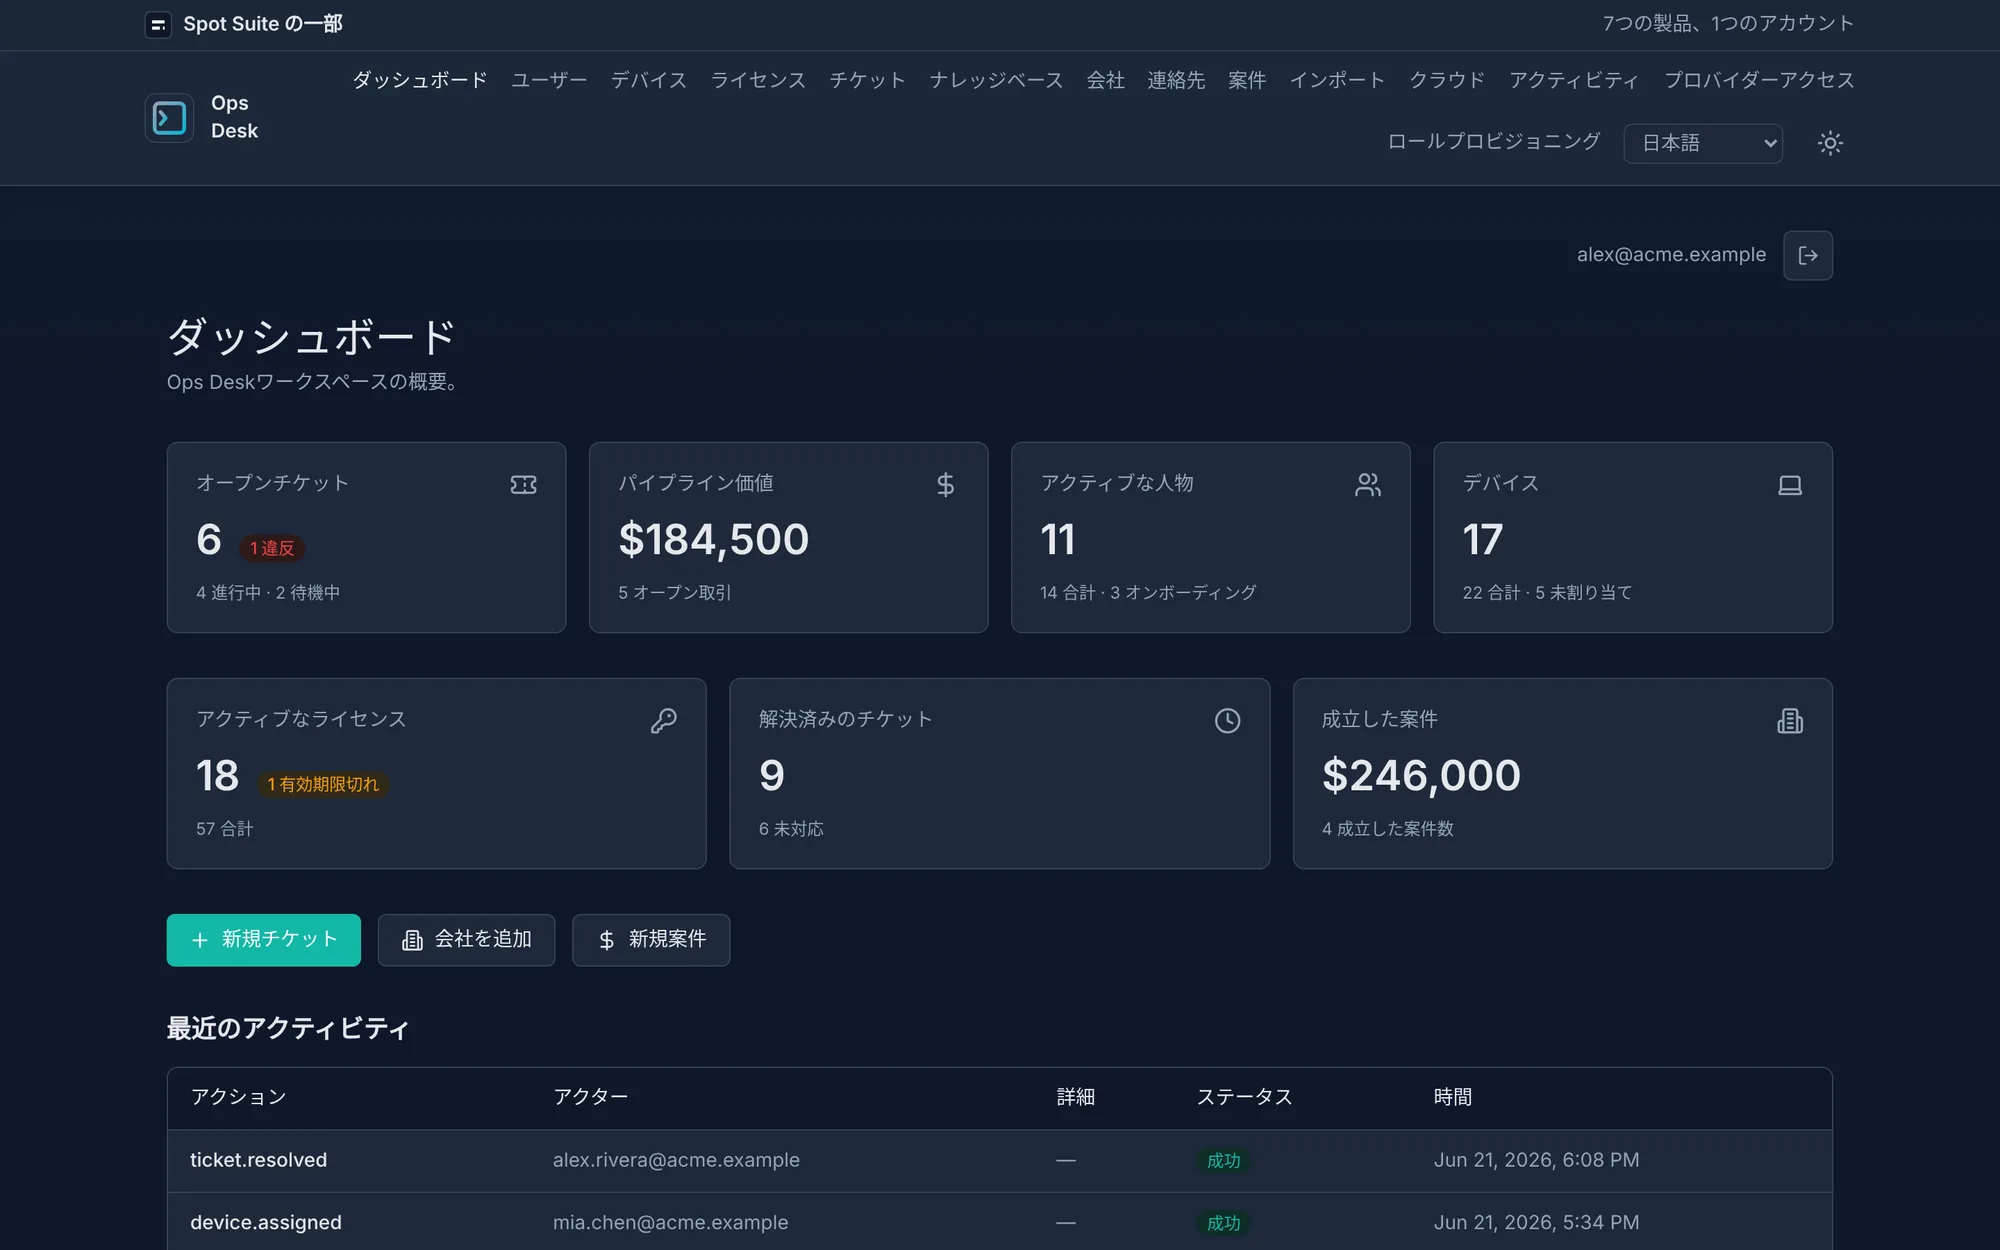2000x1250 pixels.
Task: Switch to ライセンス in the navigation
Action: pyautogui.click(x=758, y=80)
